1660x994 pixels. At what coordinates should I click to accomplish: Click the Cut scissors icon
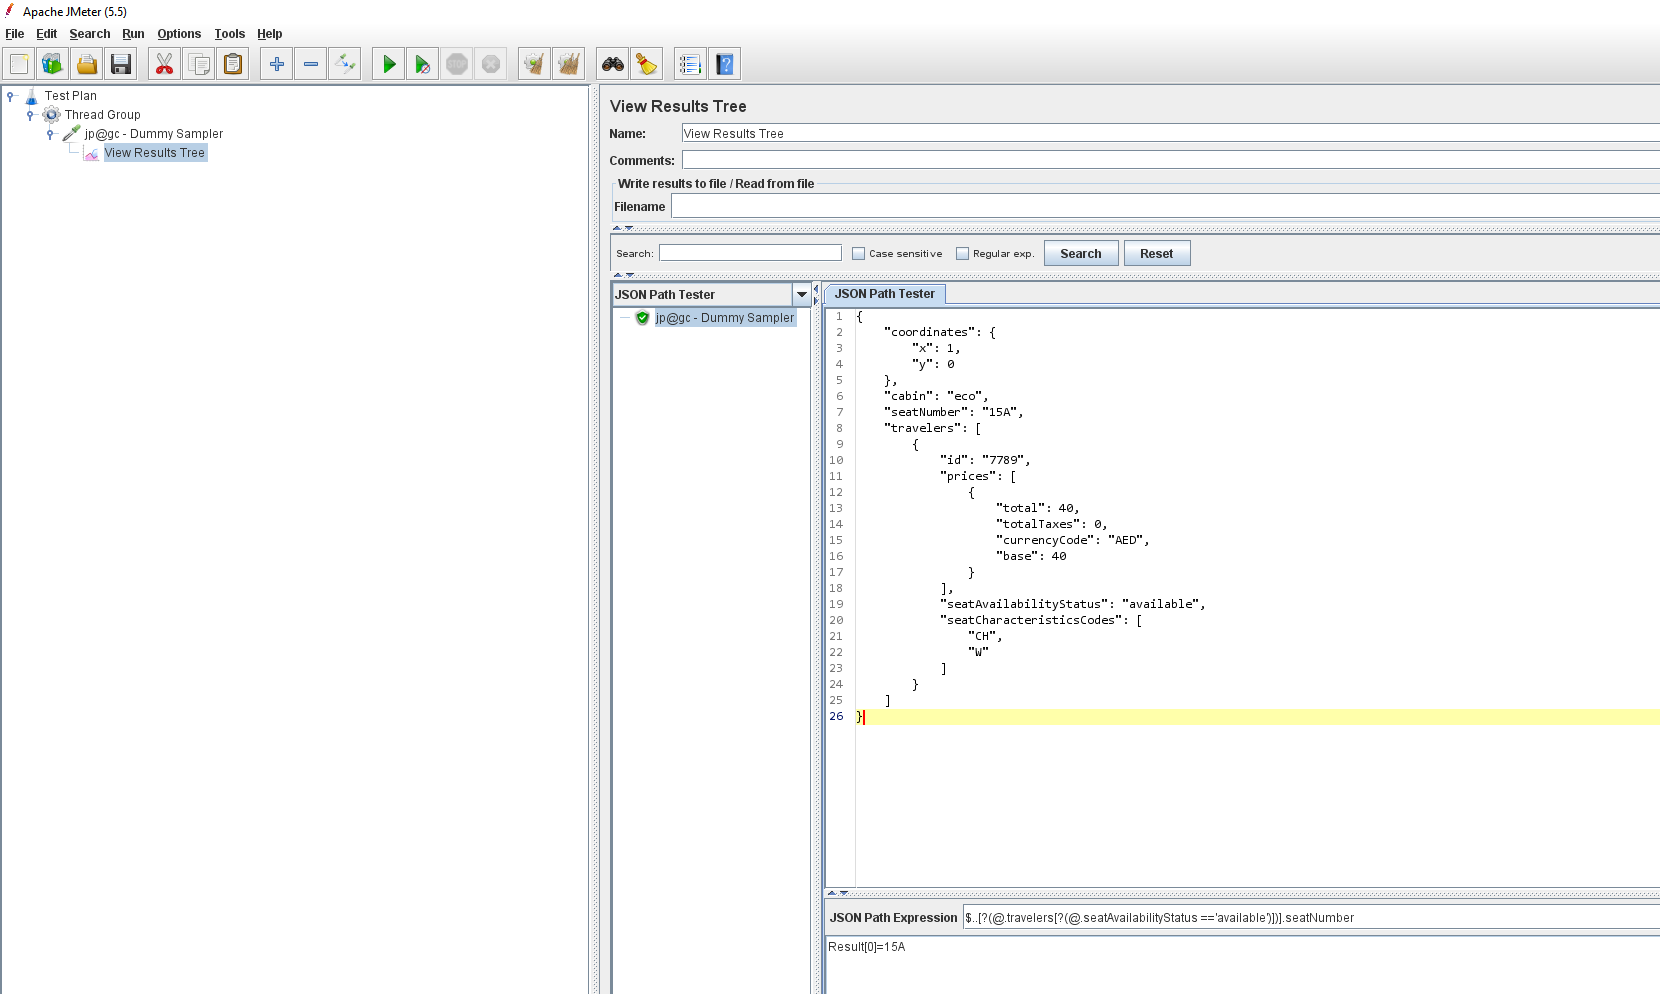click(x=165, y=64)
